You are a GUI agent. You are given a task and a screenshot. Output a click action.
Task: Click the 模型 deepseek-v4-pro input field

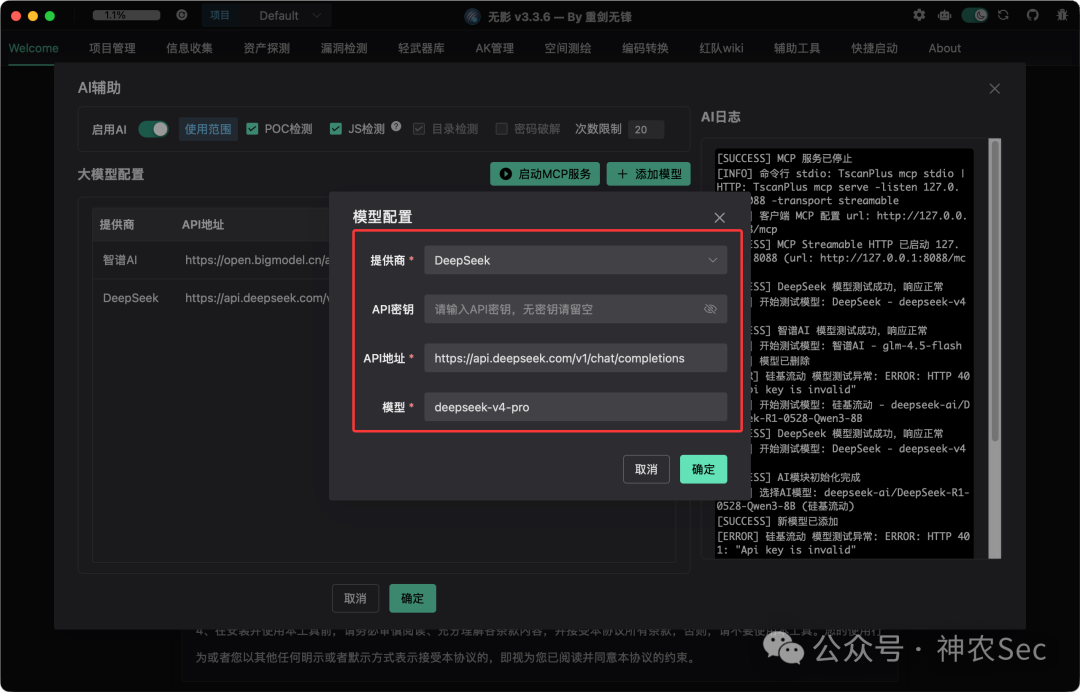click(575, 407)
